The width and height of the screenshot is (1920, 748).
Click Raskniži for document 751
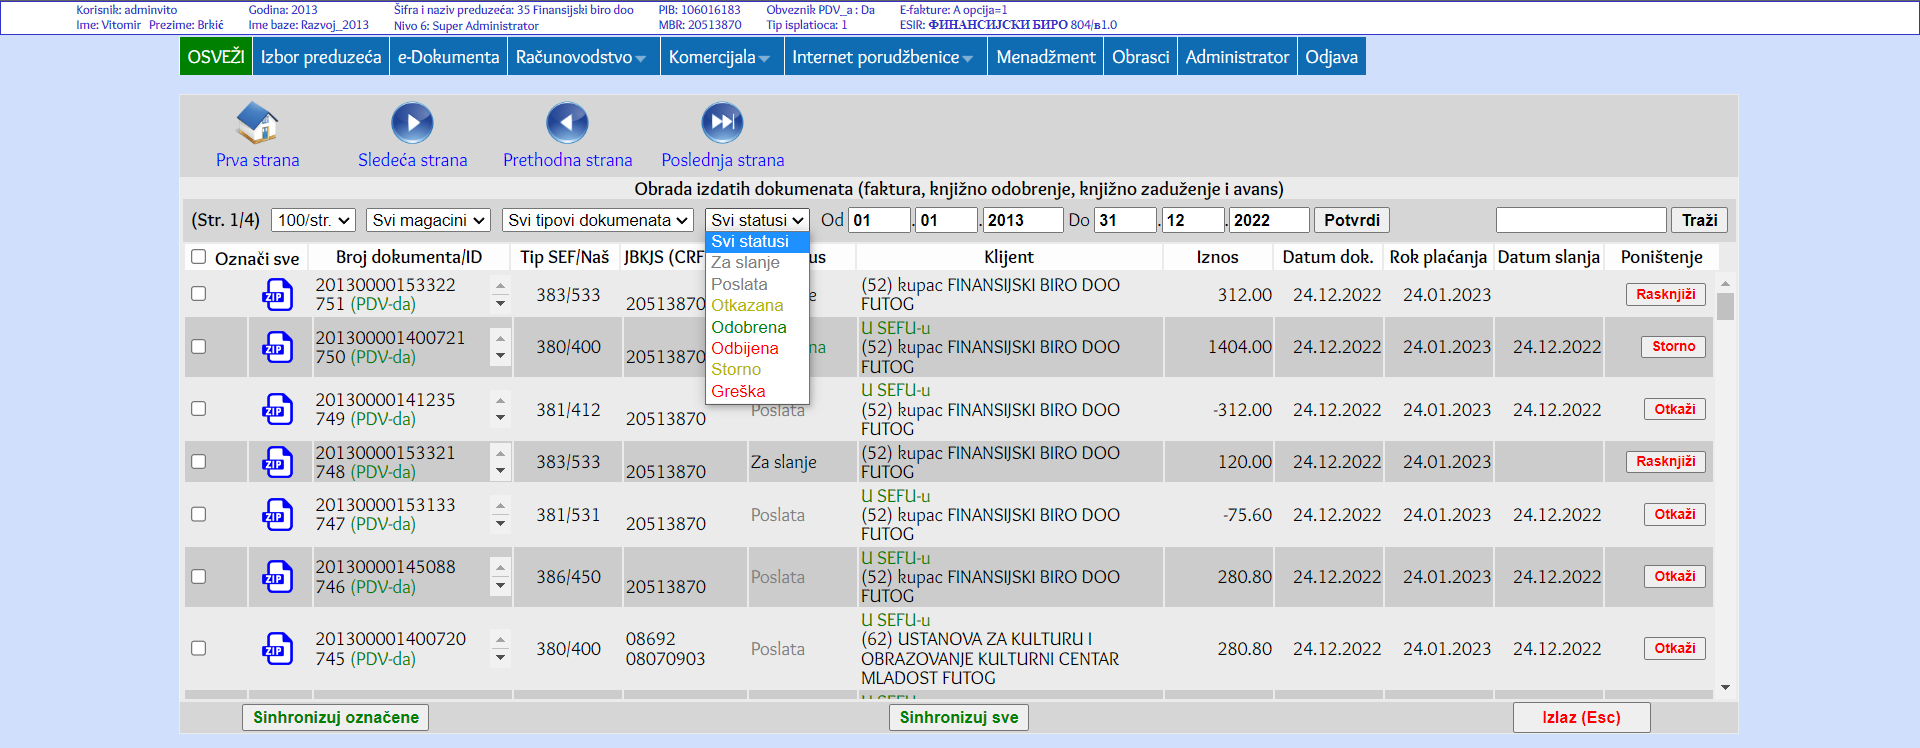pos(1666,294)
